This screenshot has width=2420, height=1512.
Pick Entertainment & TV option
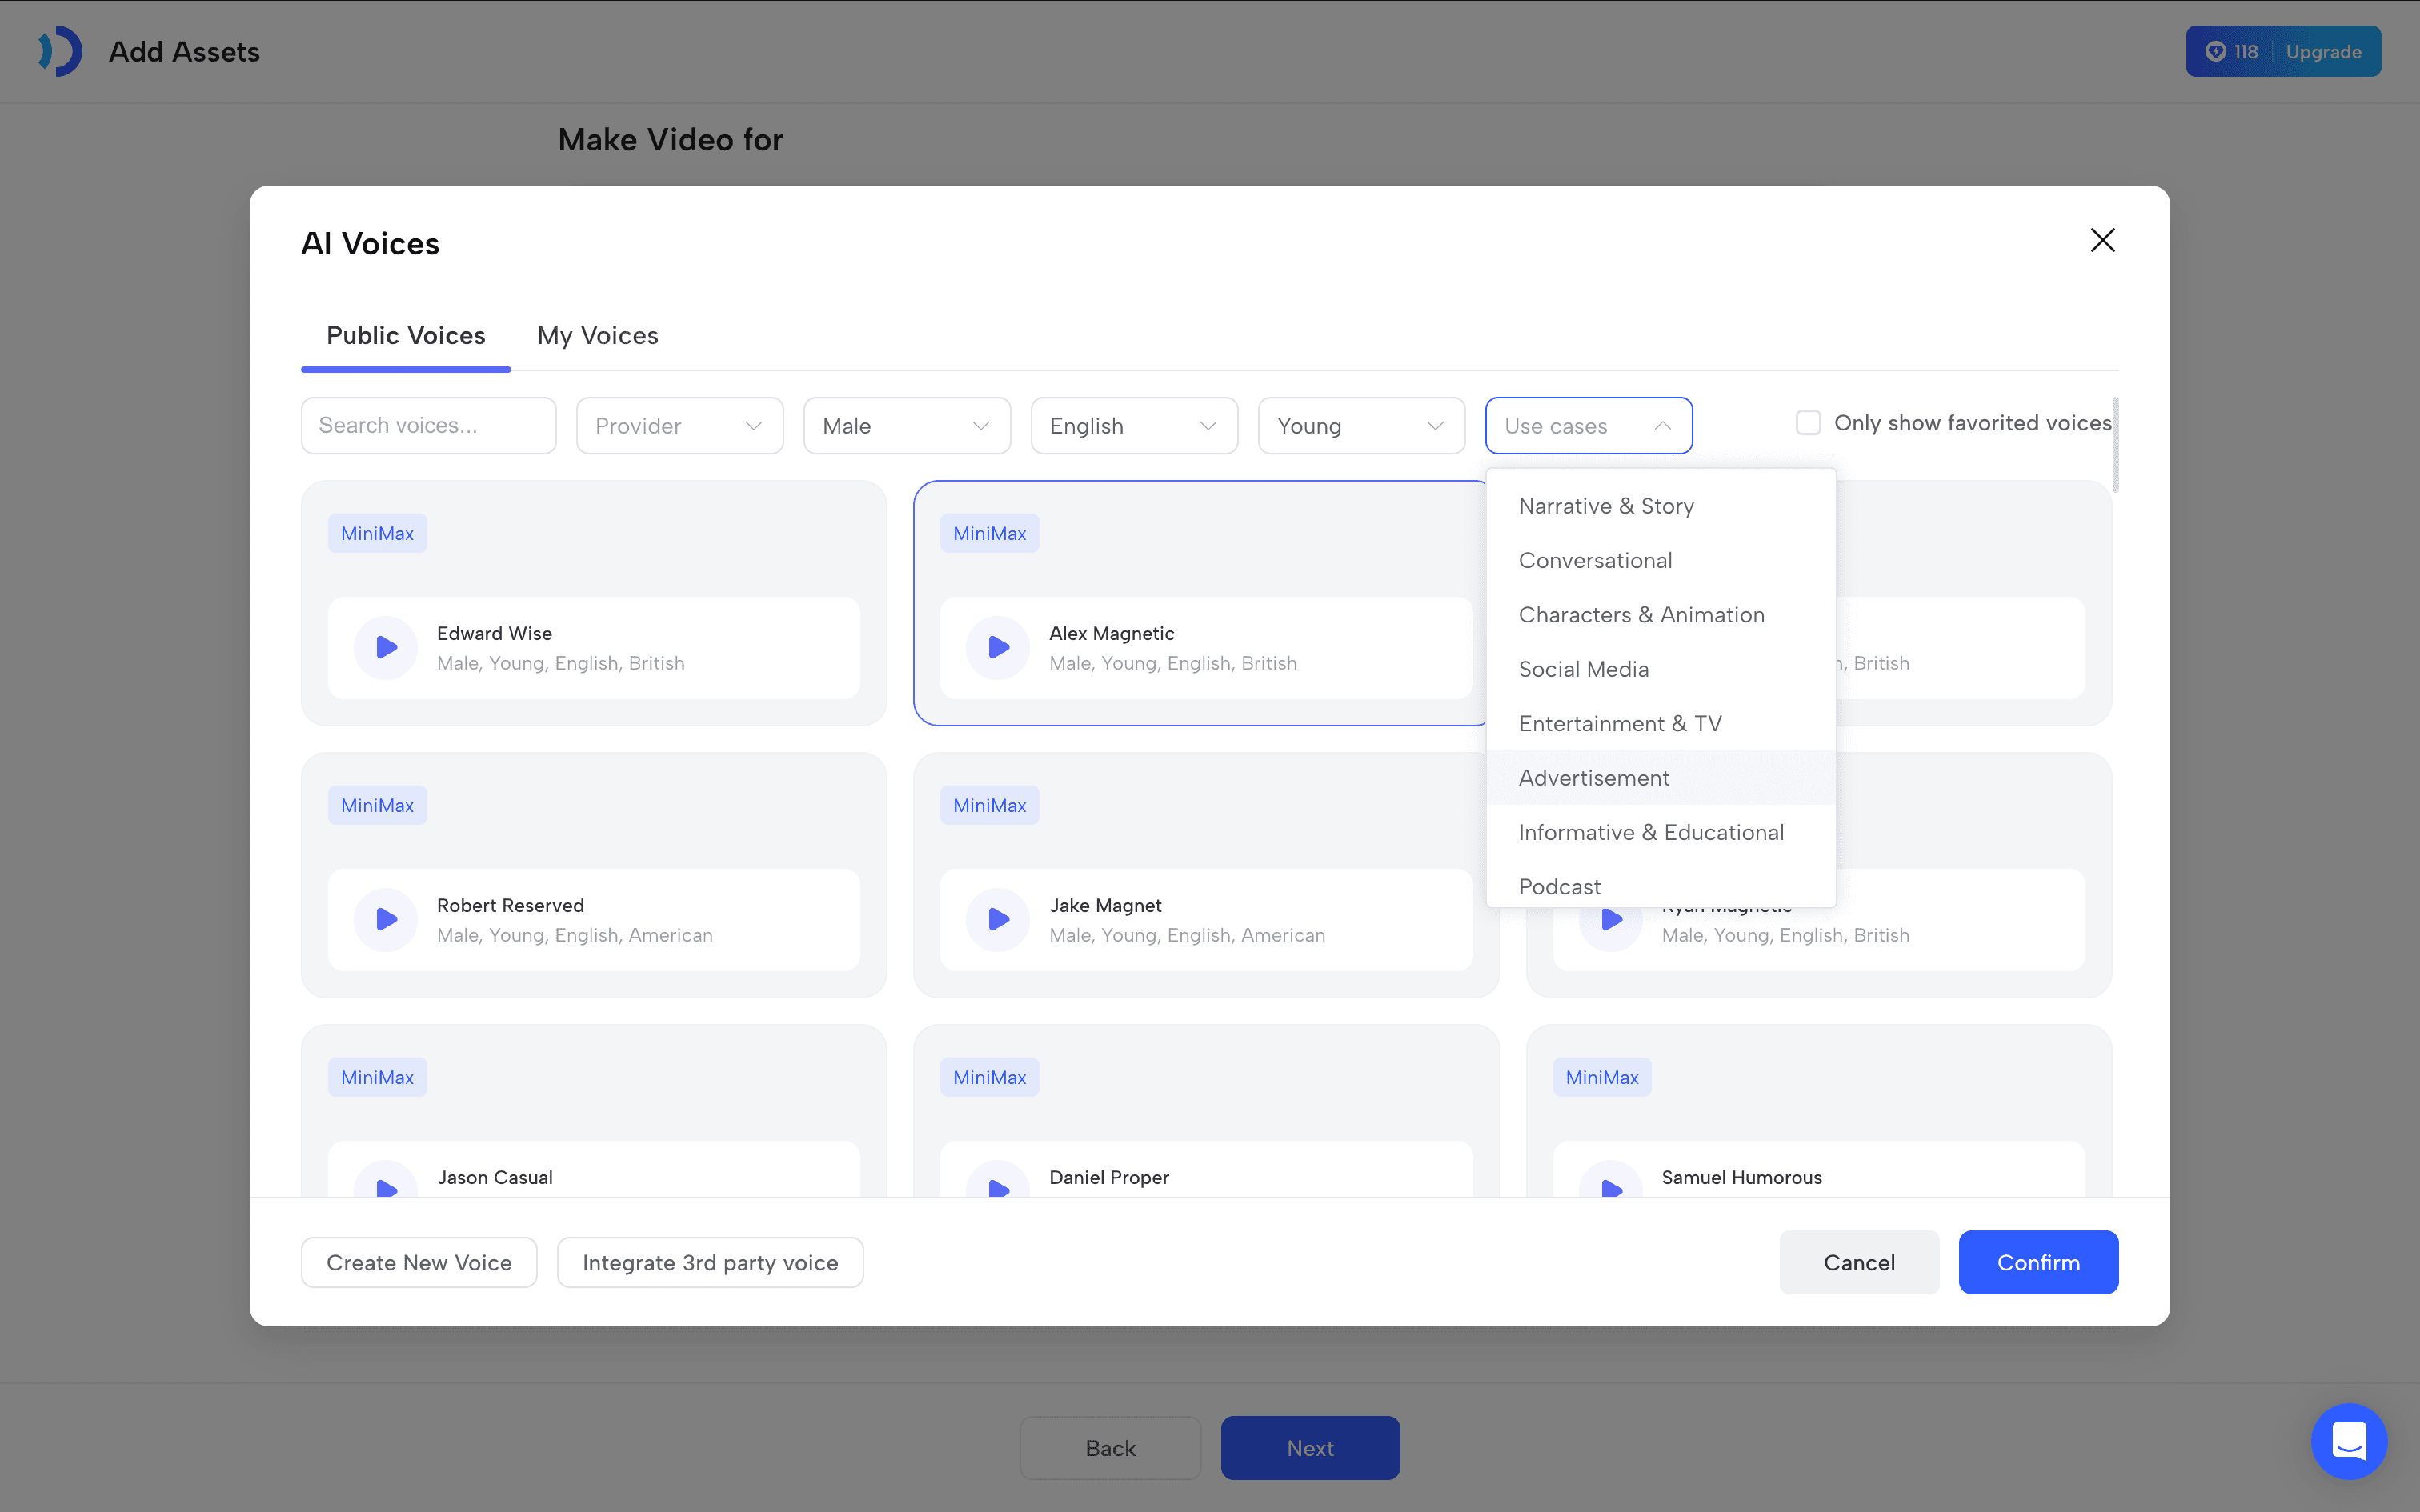point(1661,723)
